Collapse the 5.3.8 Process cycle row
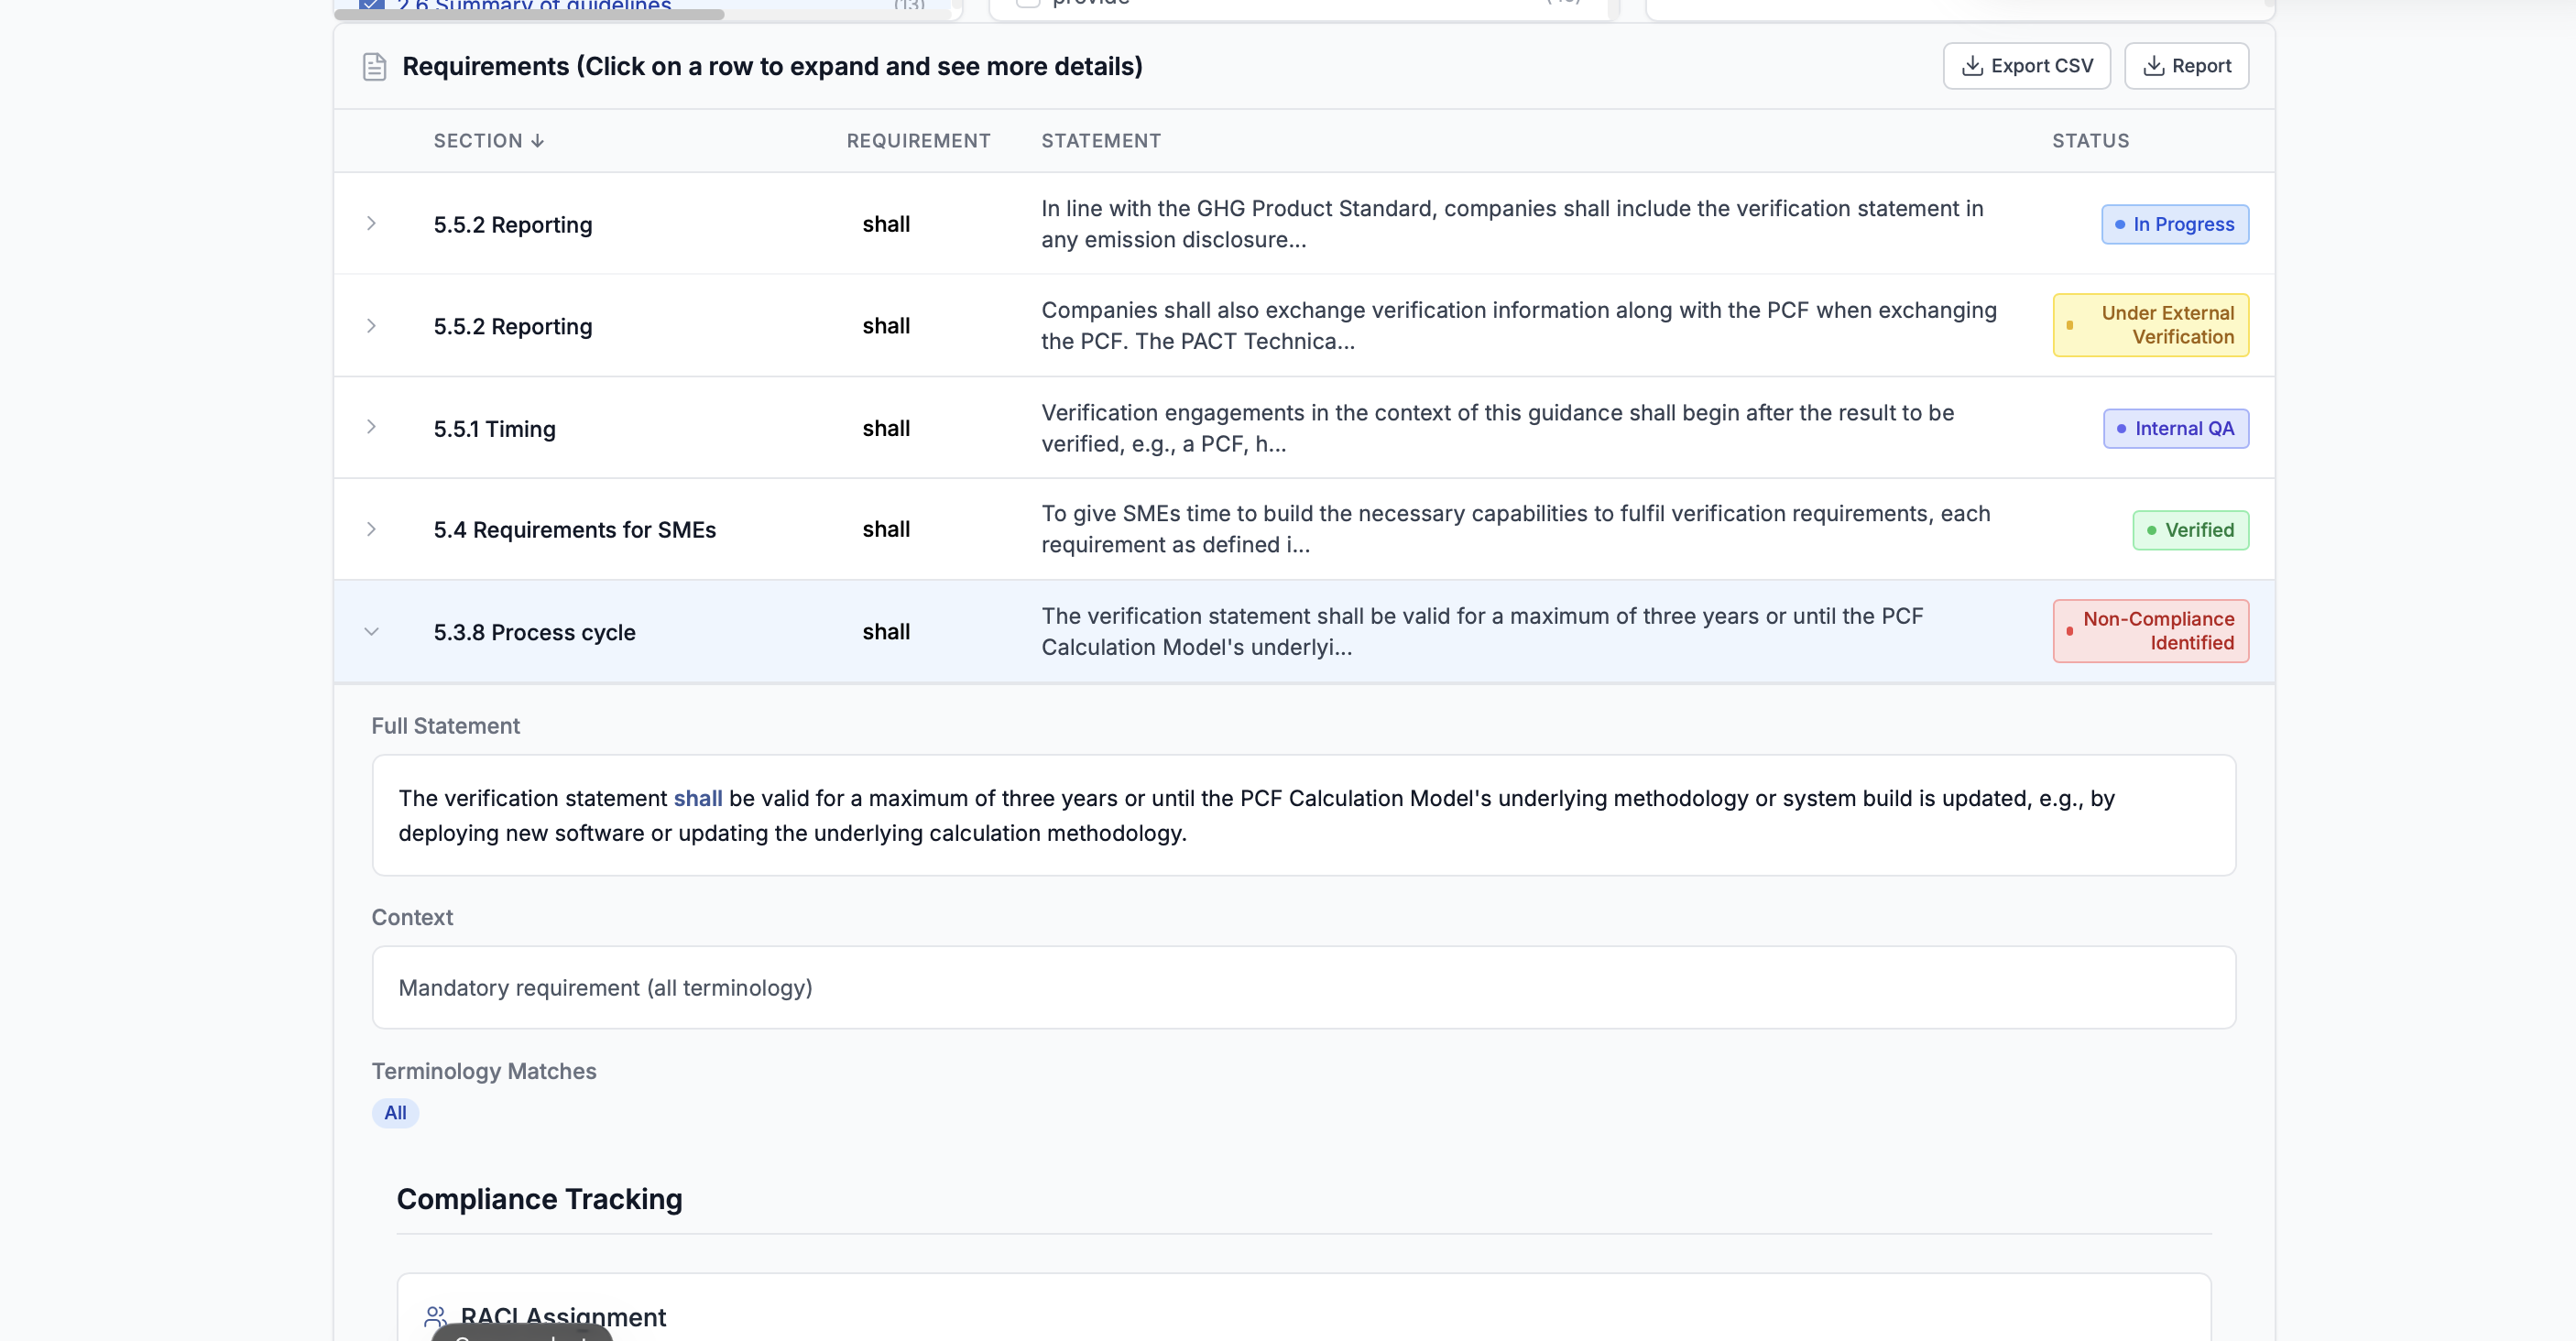This screenshot has height=1341, width=2576. (371, 631)
